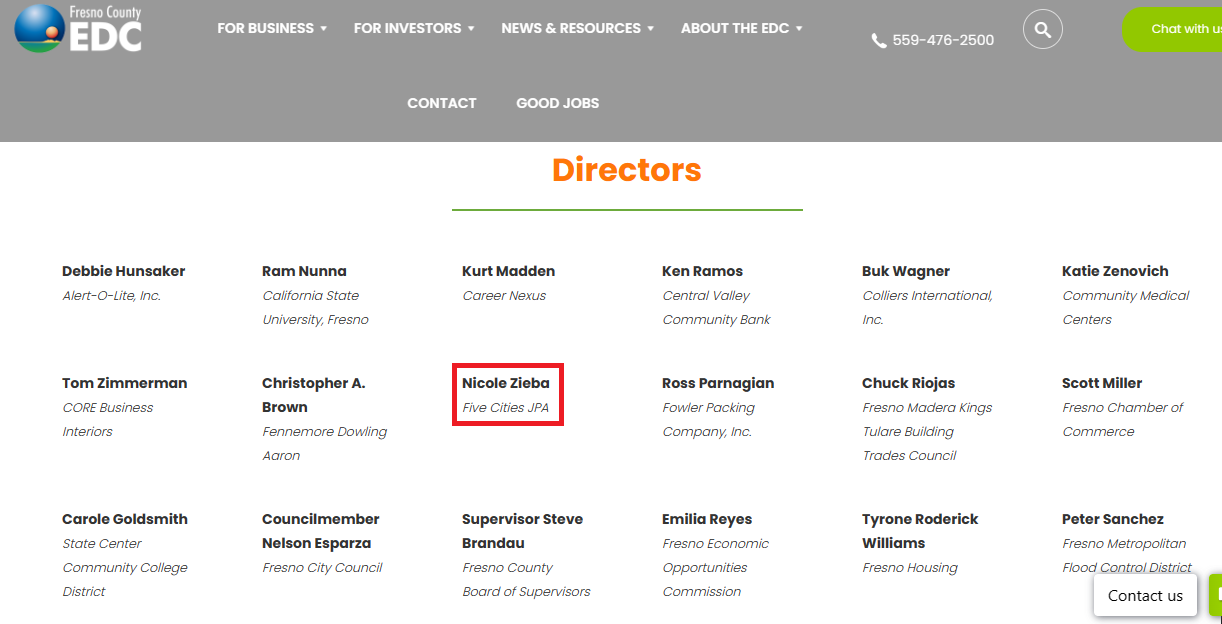Select Fresno Chamber of Commerce text
1222x624 pixels.
[x=1122, y=419]
